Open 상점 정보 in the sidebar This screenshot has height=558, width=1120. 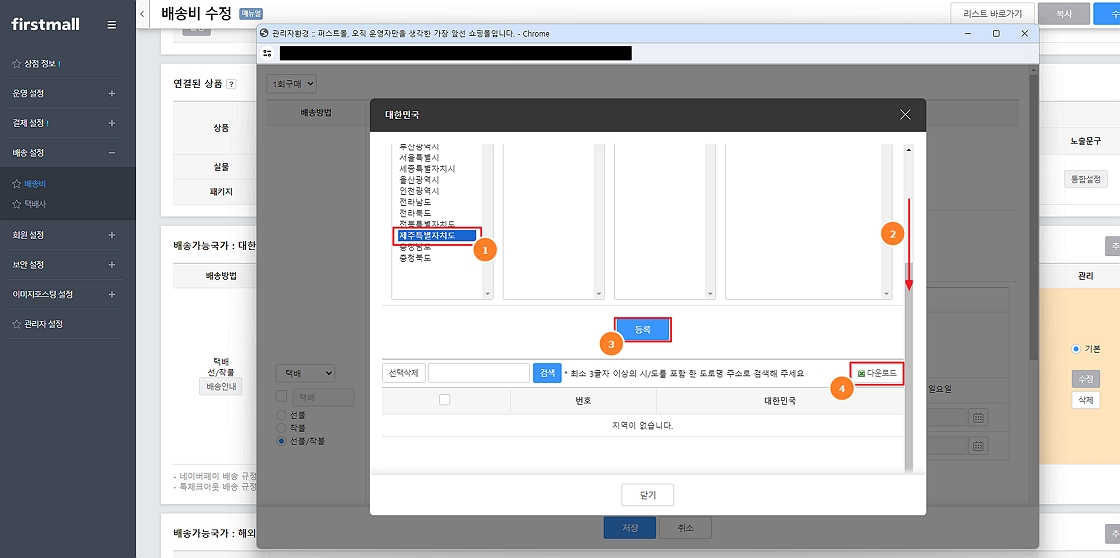(x=42, y=64)
